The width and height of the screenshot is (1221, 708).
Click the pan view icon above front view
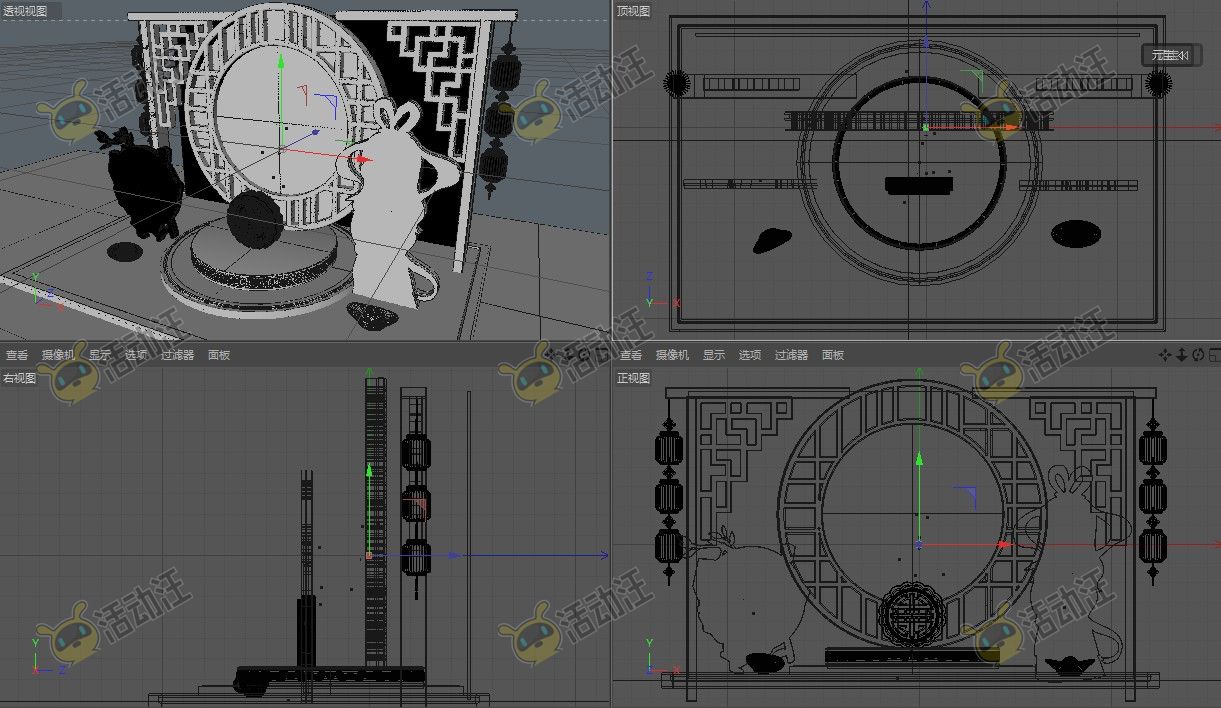tap(1165, 355)
